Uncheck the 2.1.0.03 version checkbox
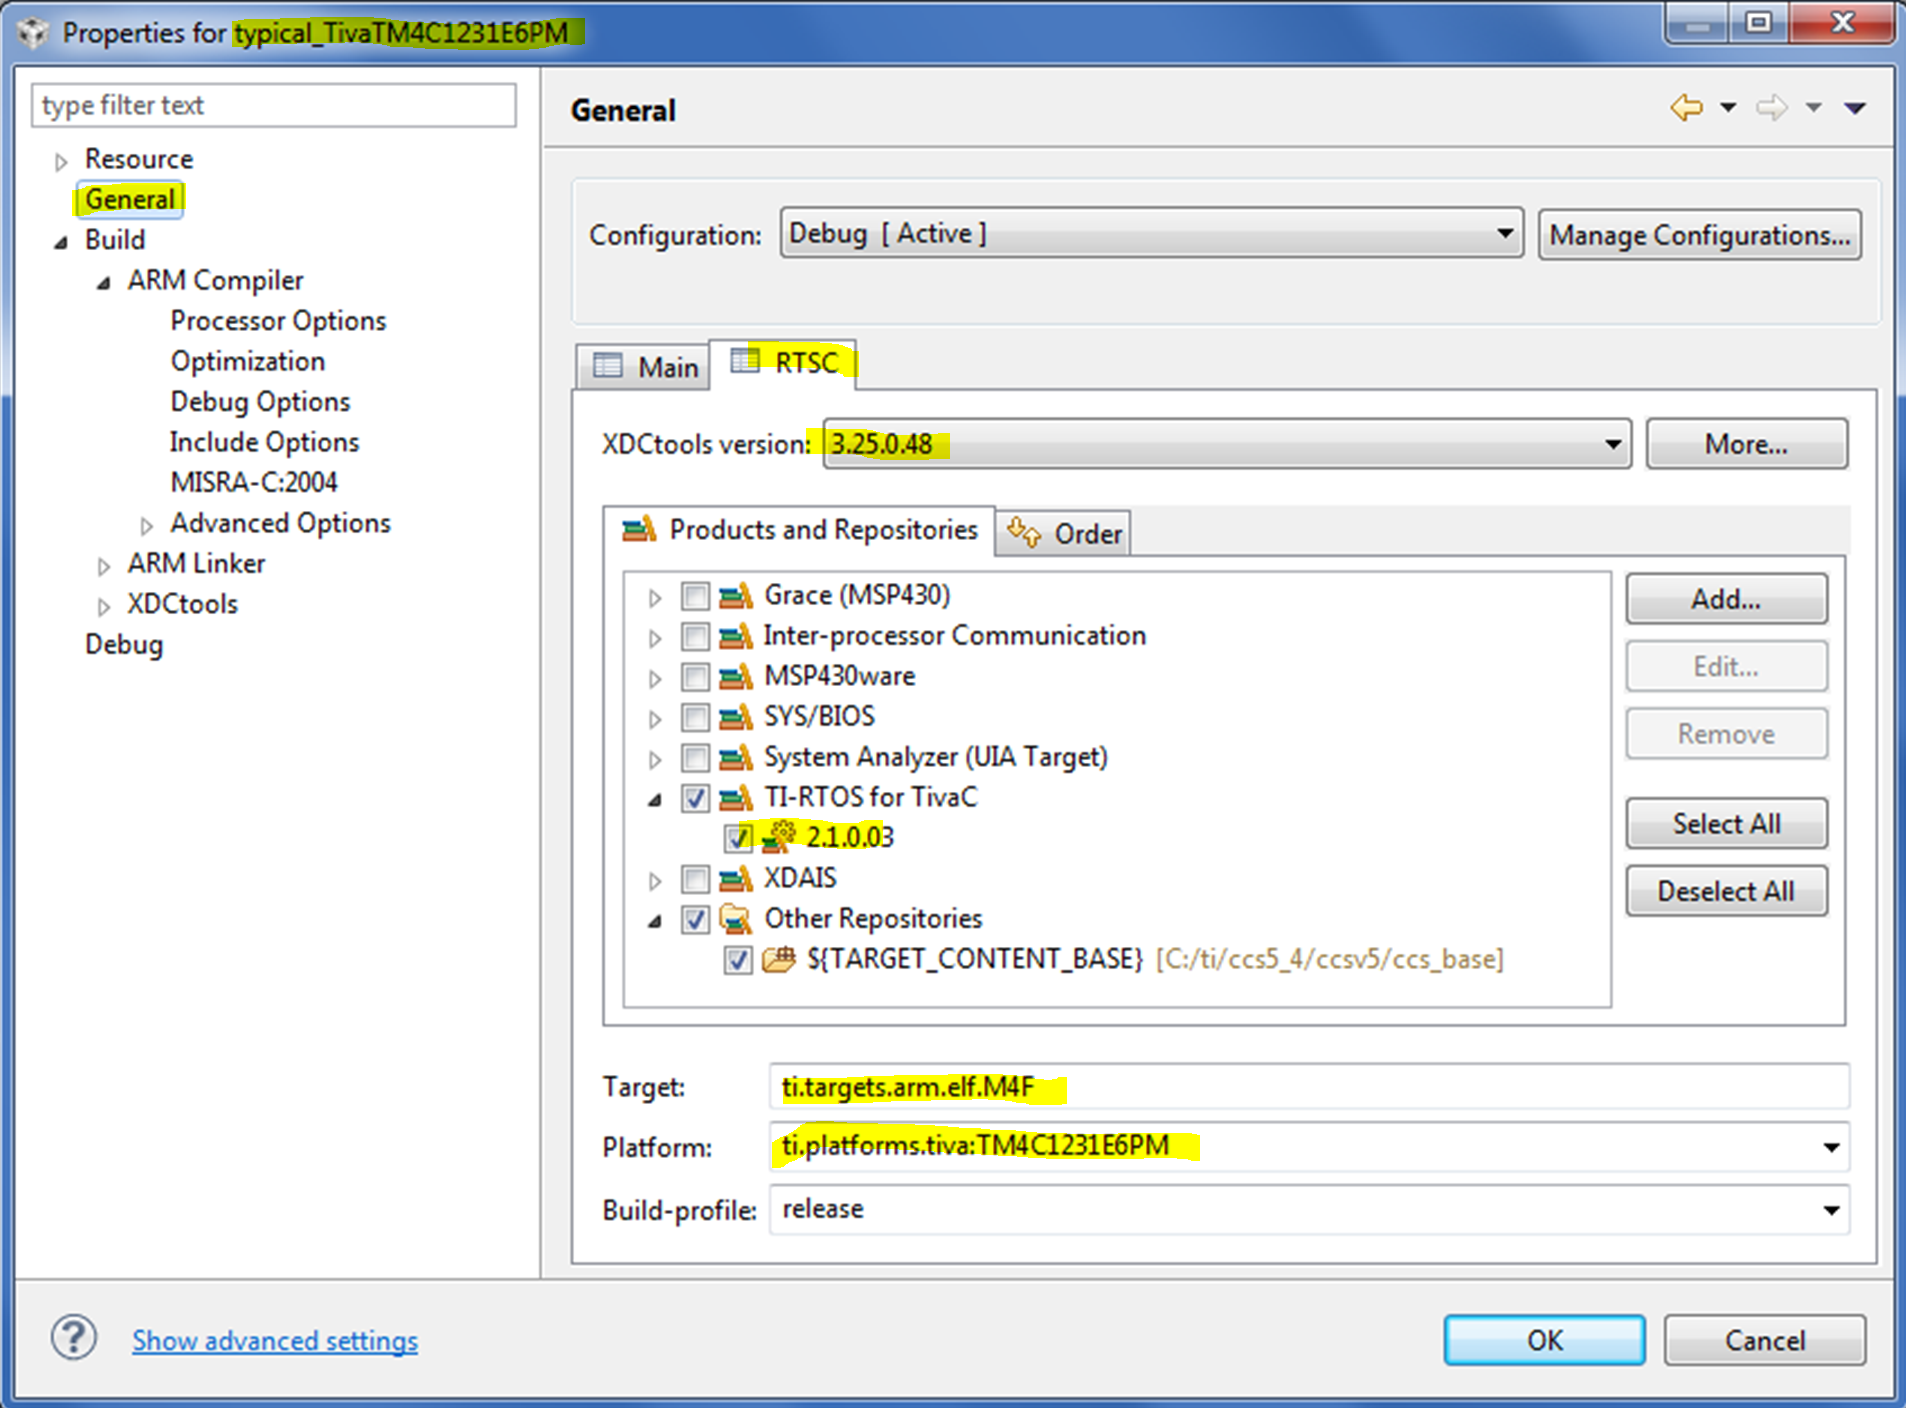The height and width of the screenshot is (1408, 1906). 738,838
